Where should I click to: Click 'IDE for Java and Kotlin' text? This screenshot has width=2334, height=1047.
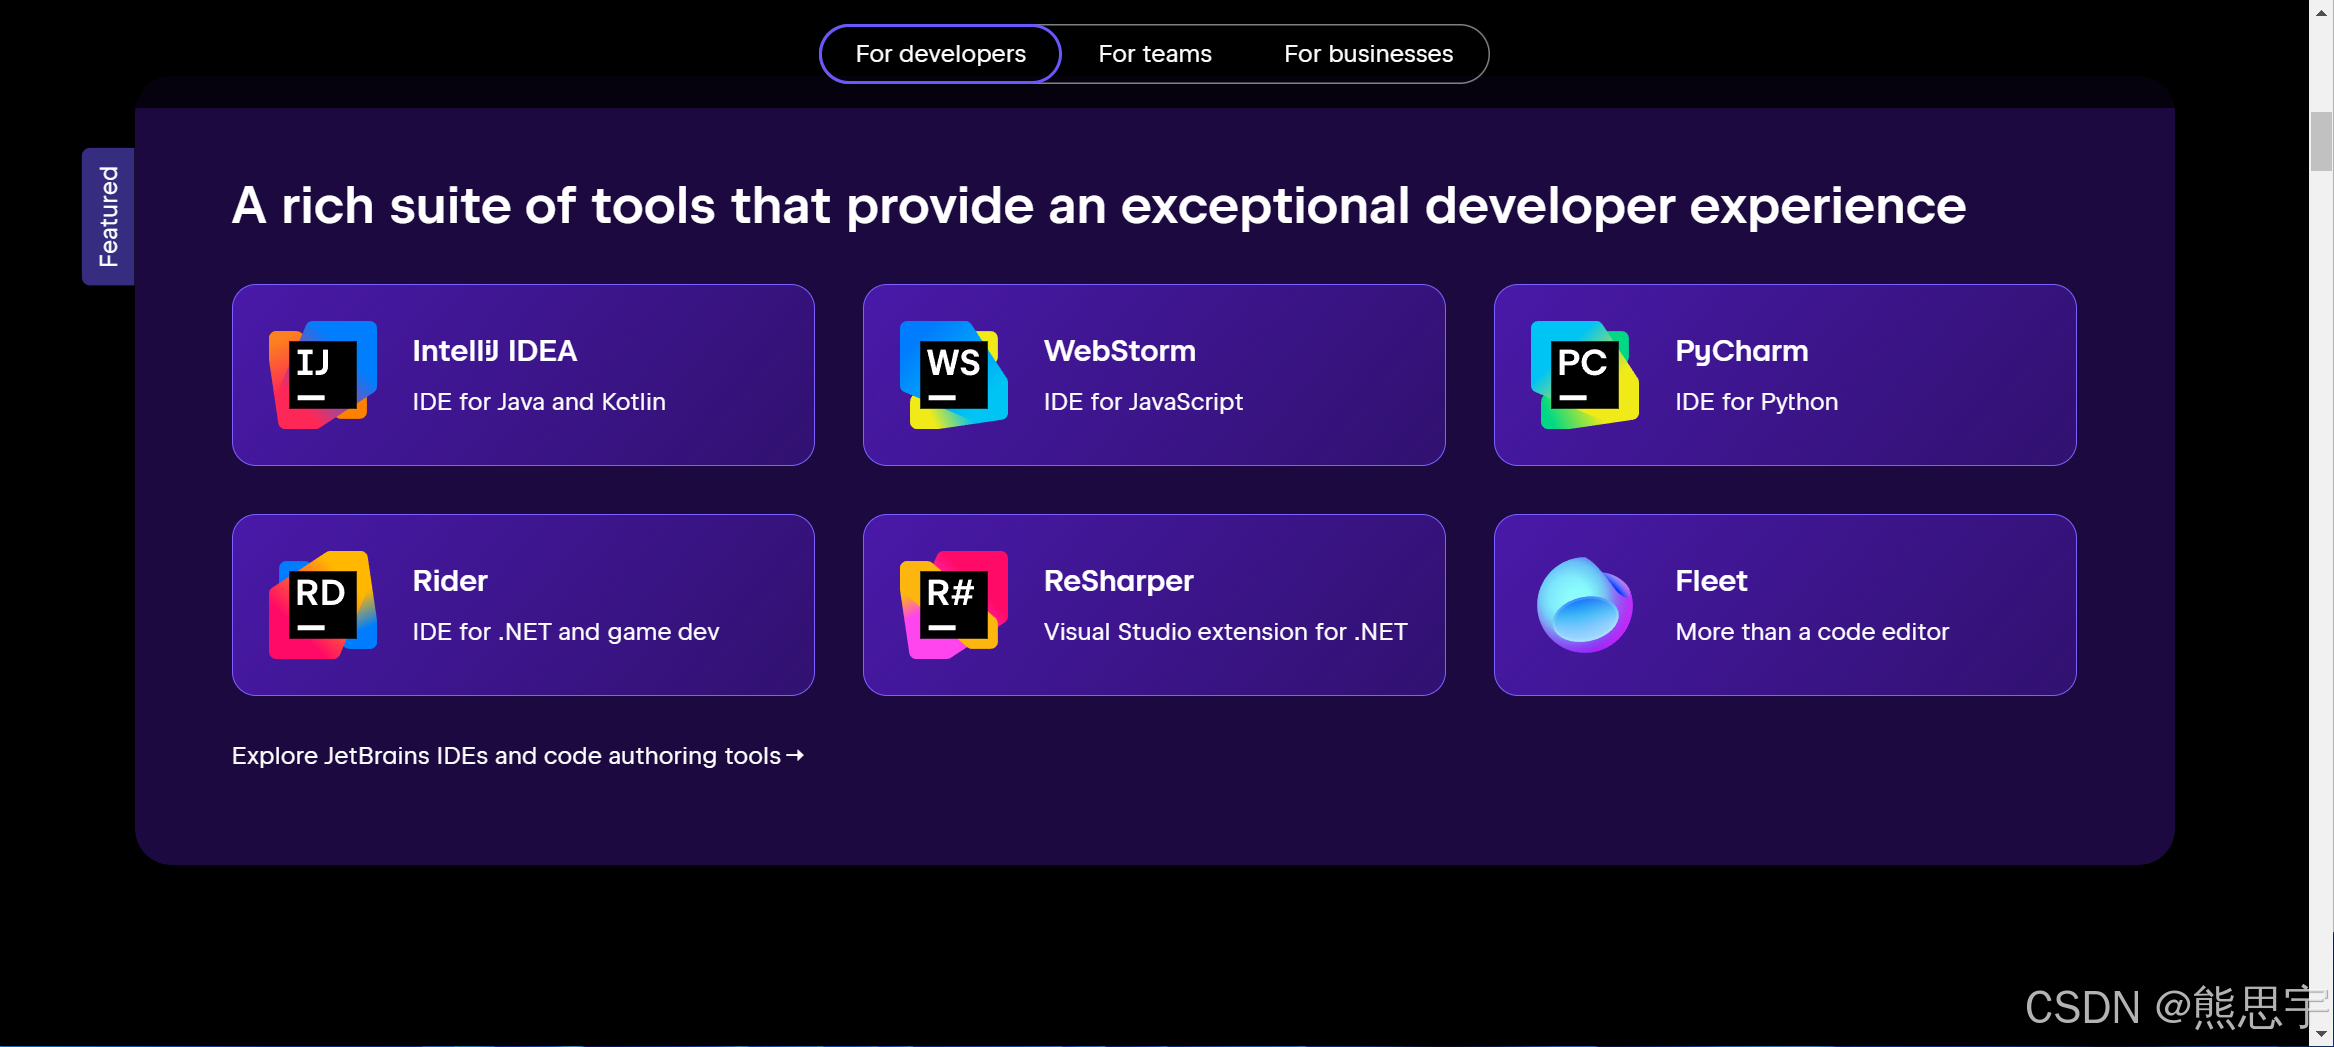pos(539,402)
